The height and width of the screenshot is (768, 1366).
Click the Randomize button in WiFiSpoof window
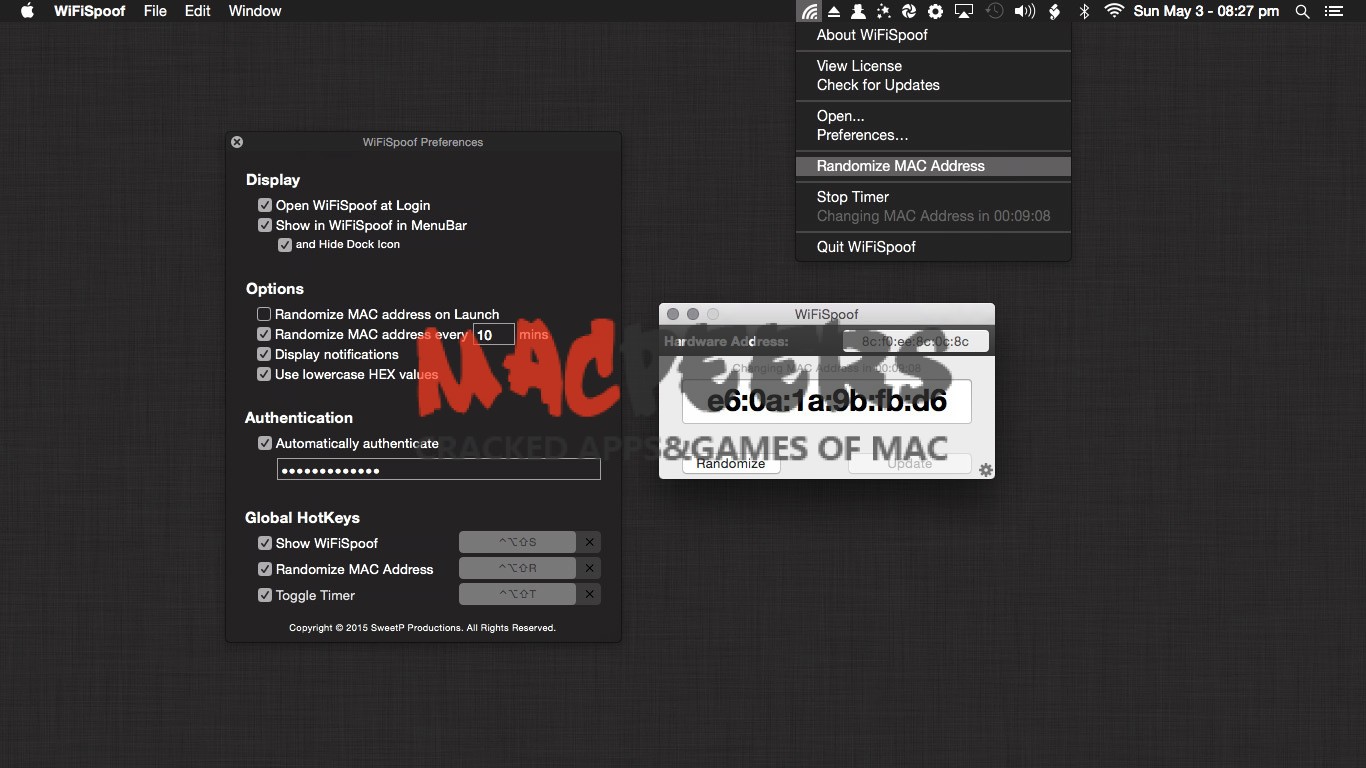731,464
